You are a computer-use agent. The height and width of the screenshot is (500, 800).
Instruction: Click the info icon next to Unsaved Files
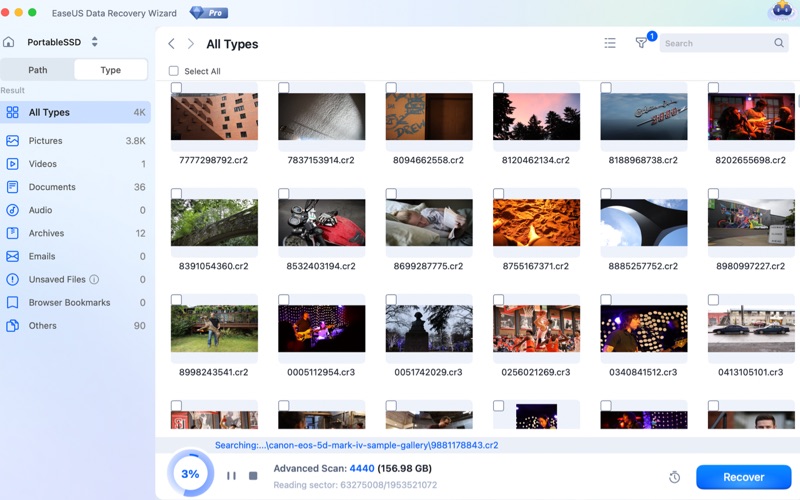(x=94, y=280)
